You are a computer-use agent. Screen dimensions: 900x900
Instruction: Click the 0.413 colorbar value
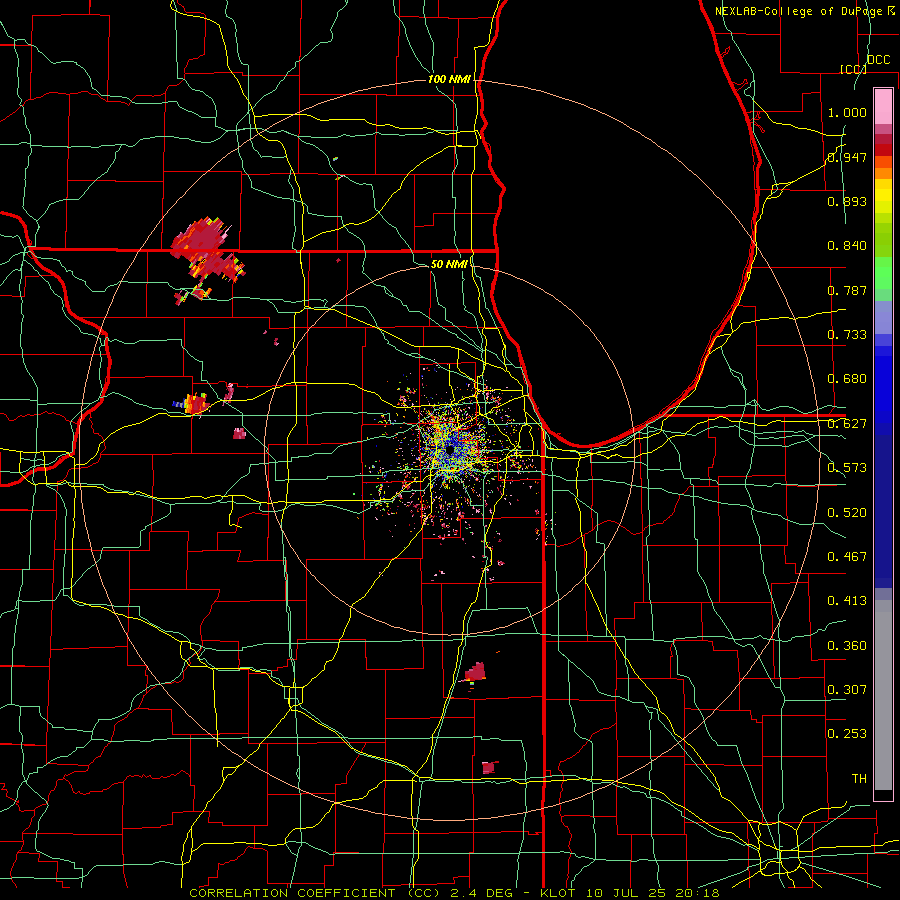[x=847, y=601]
